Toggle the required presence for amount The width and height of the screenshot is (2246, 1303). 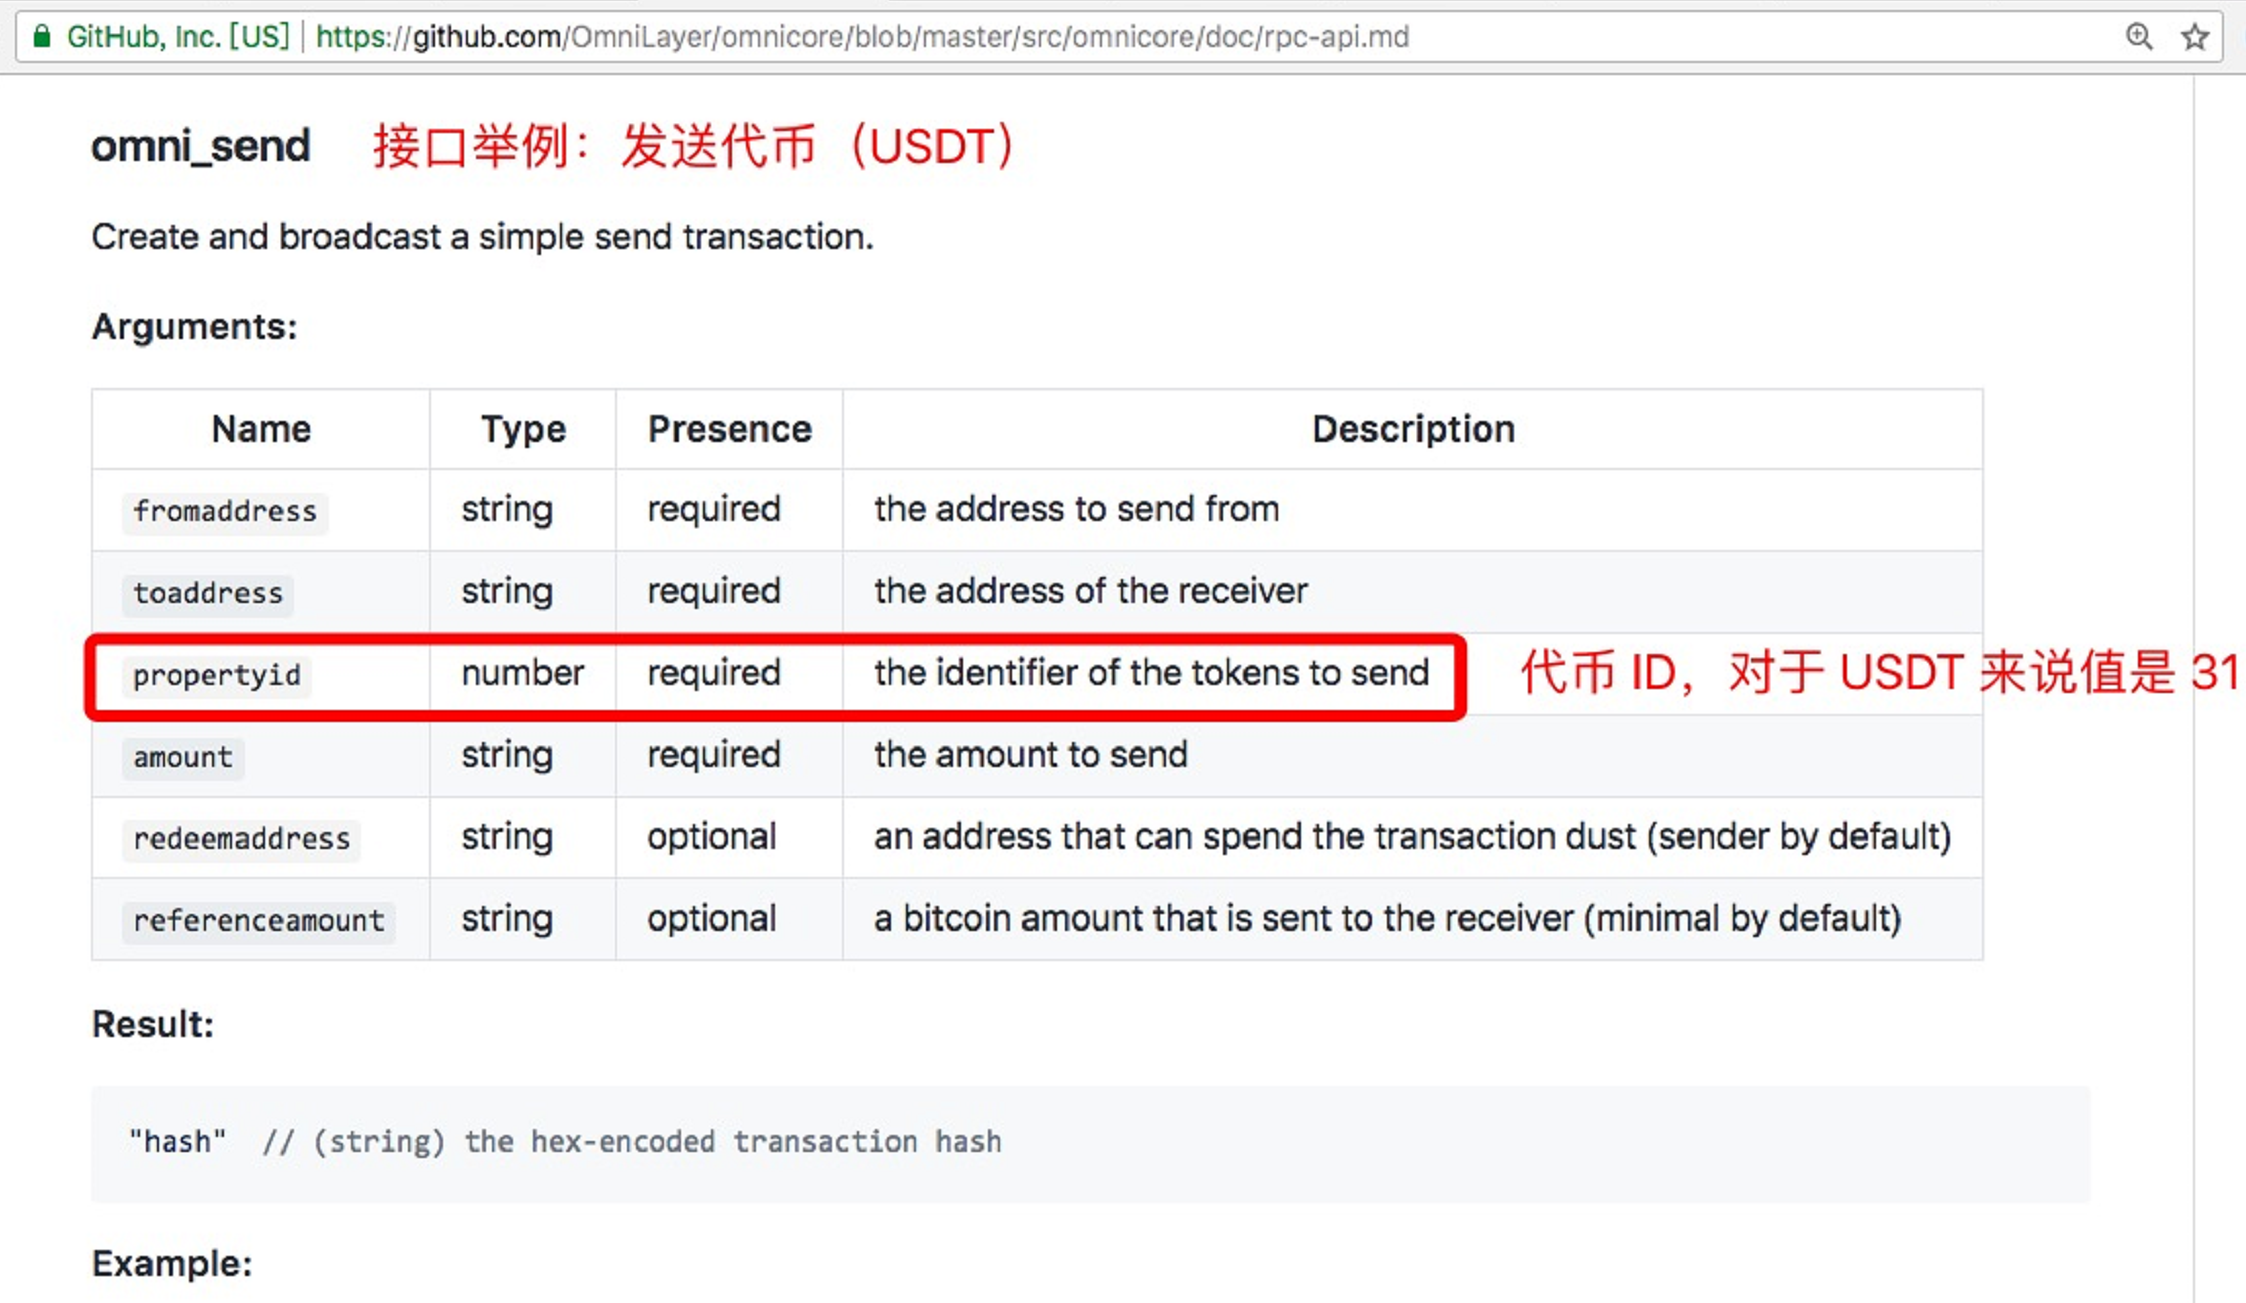click(714, 755)
